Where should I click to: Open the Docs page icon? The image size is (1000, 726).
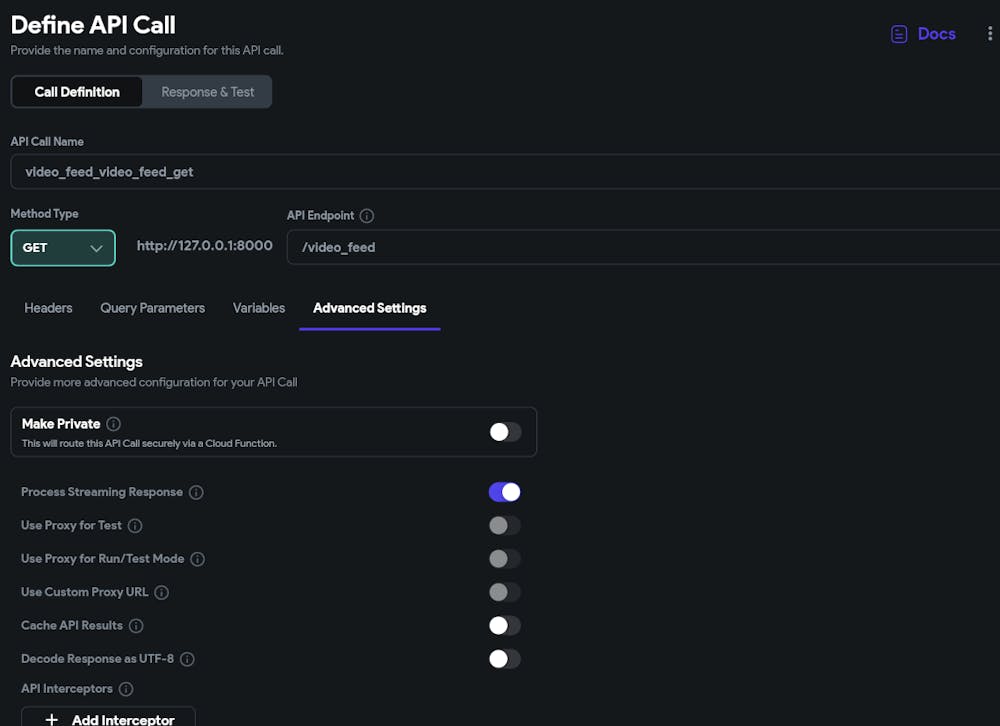tap(900, 34)
